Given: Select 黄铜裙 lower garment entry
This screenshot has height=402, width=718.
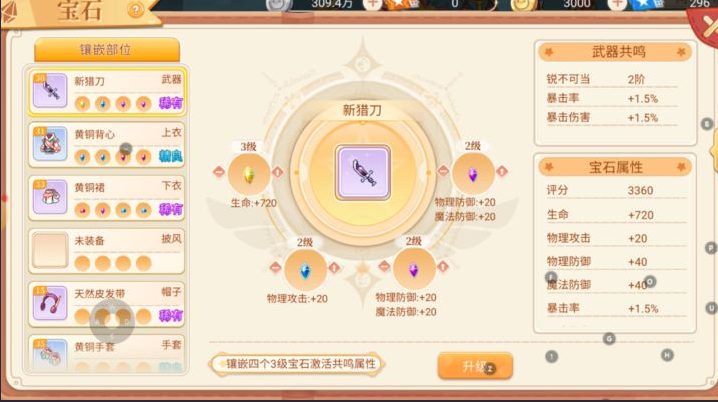Looking at the screenshot, I should coord(107,198).
